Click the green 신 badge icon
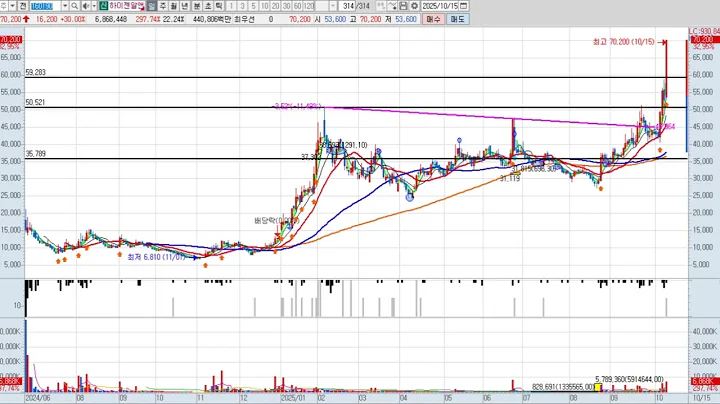 click(103, 6)
